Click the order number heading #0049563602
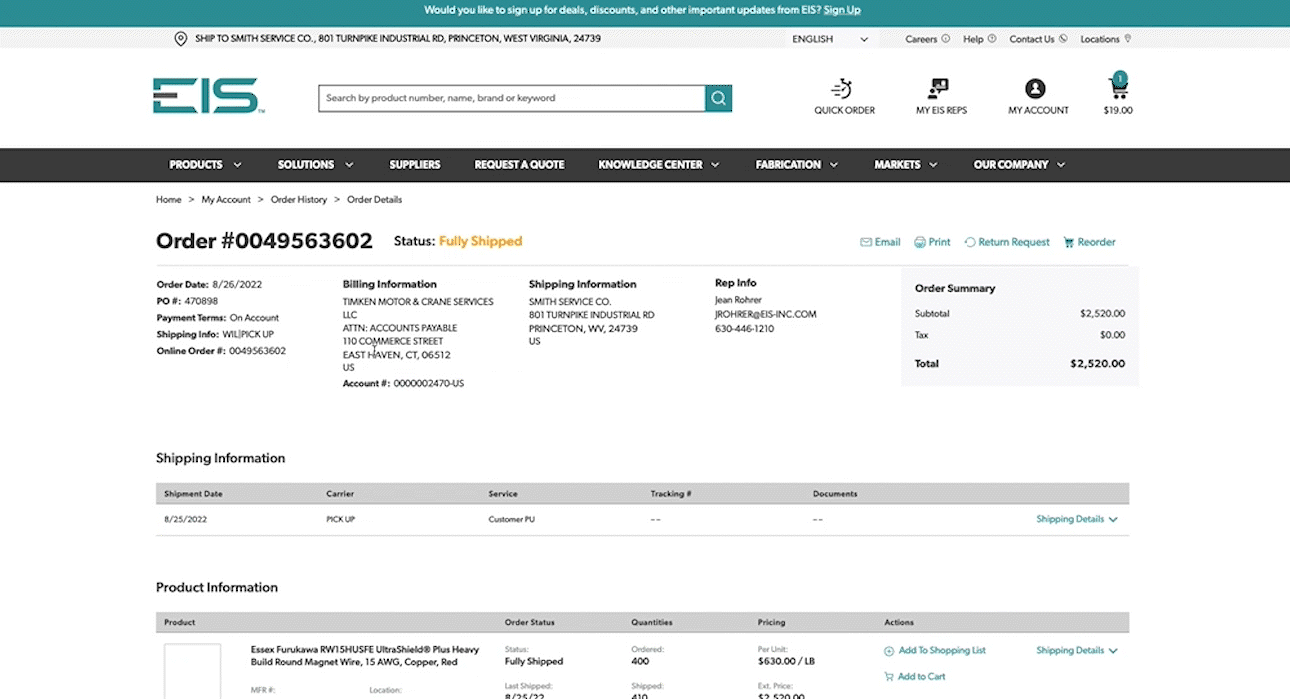Image resolution: width=1290 pixels, height=699 pixels. (264, 241)
